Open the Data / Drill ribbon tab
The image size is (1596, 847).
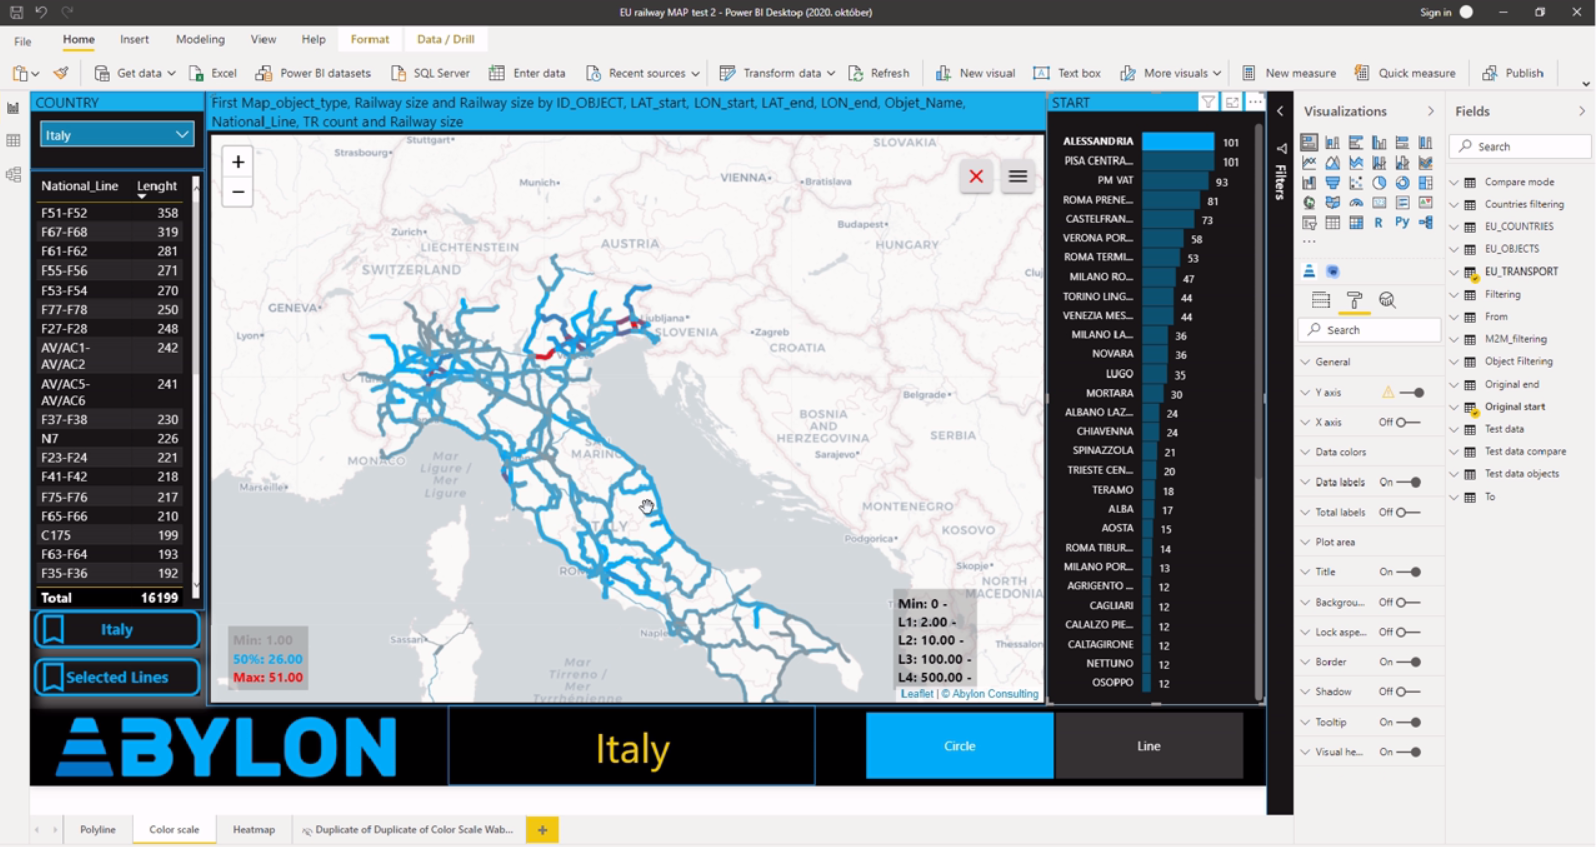tap(445, 39)
